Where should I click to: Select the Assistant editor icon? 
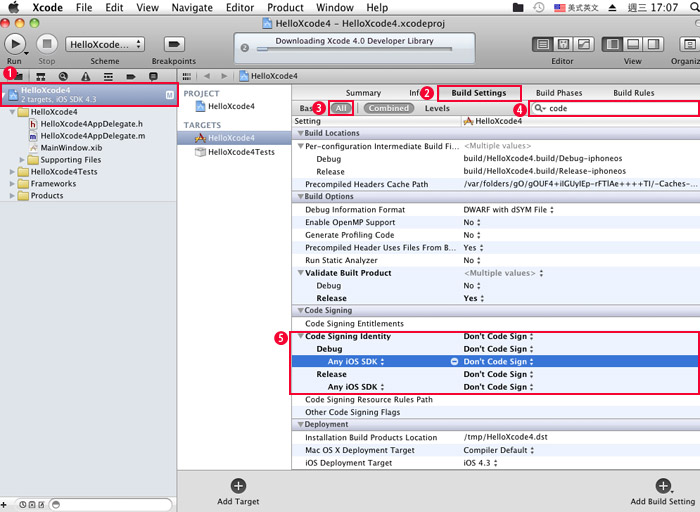click(x=563, y=44)
